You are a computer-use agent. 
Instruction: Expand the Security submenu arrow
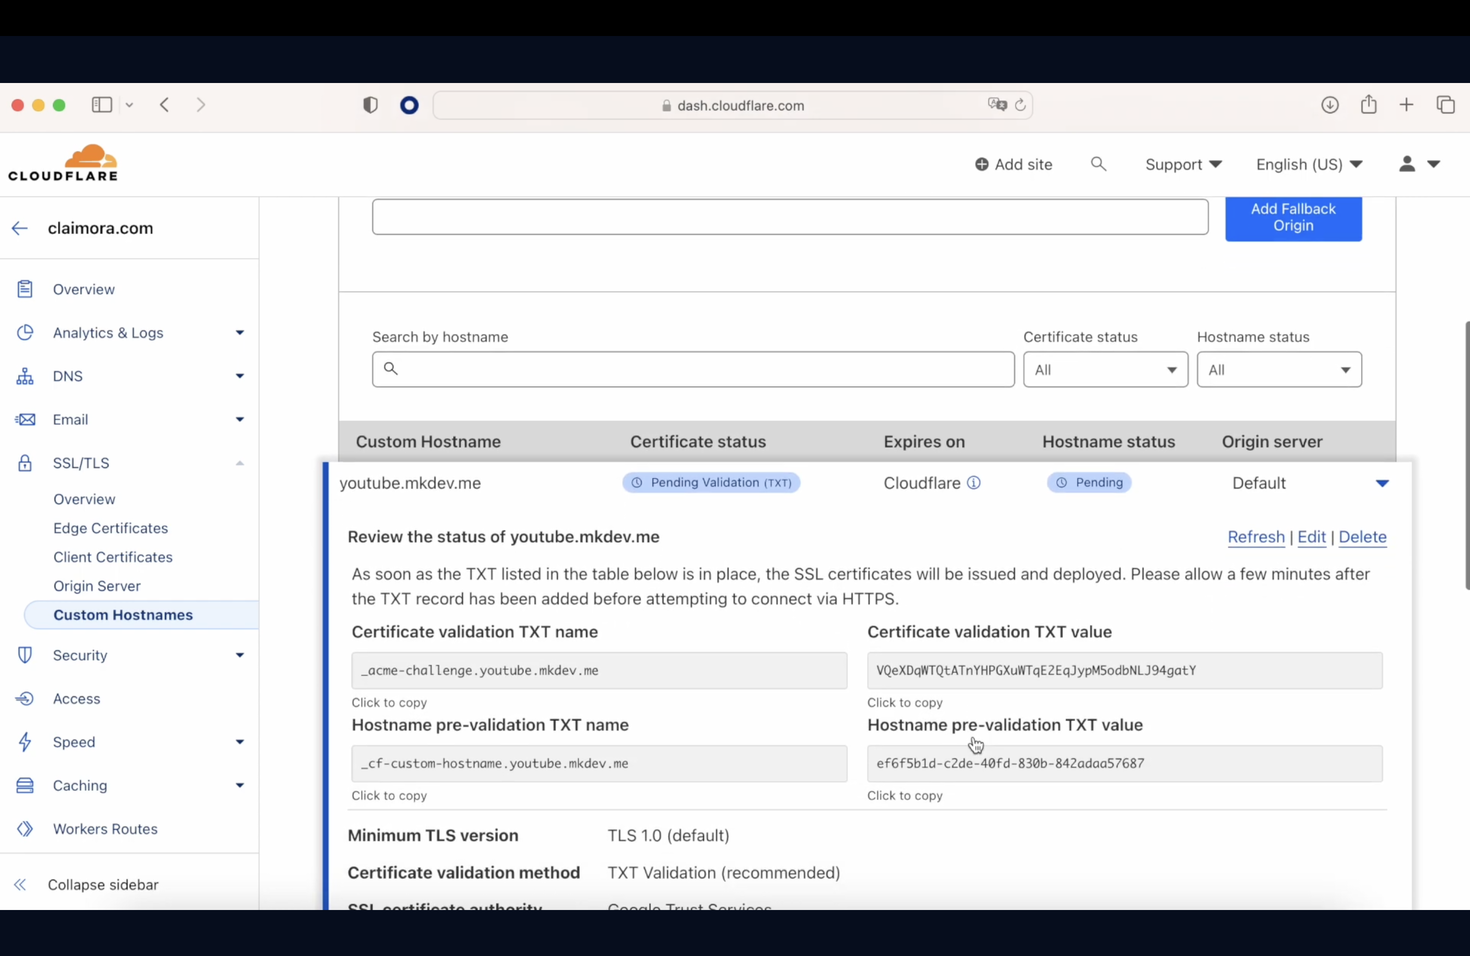pyautogui.click(x=240, y=655)
